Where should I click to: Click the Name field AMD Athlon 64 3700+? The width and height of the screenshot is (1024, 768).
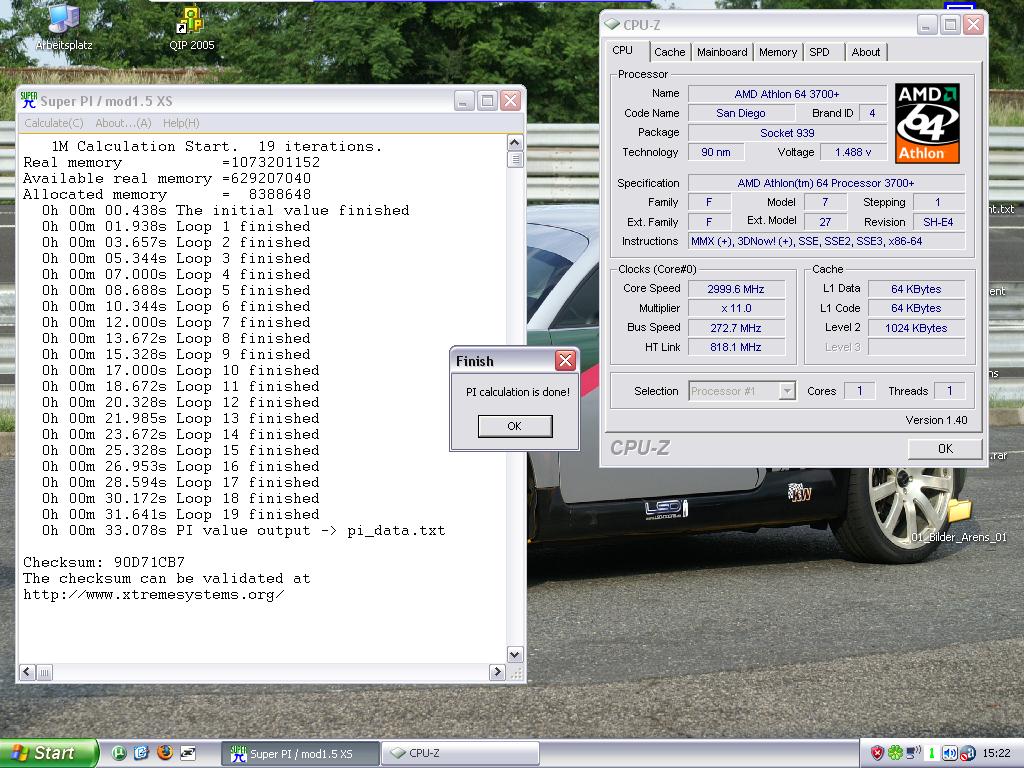pos(787,94)
